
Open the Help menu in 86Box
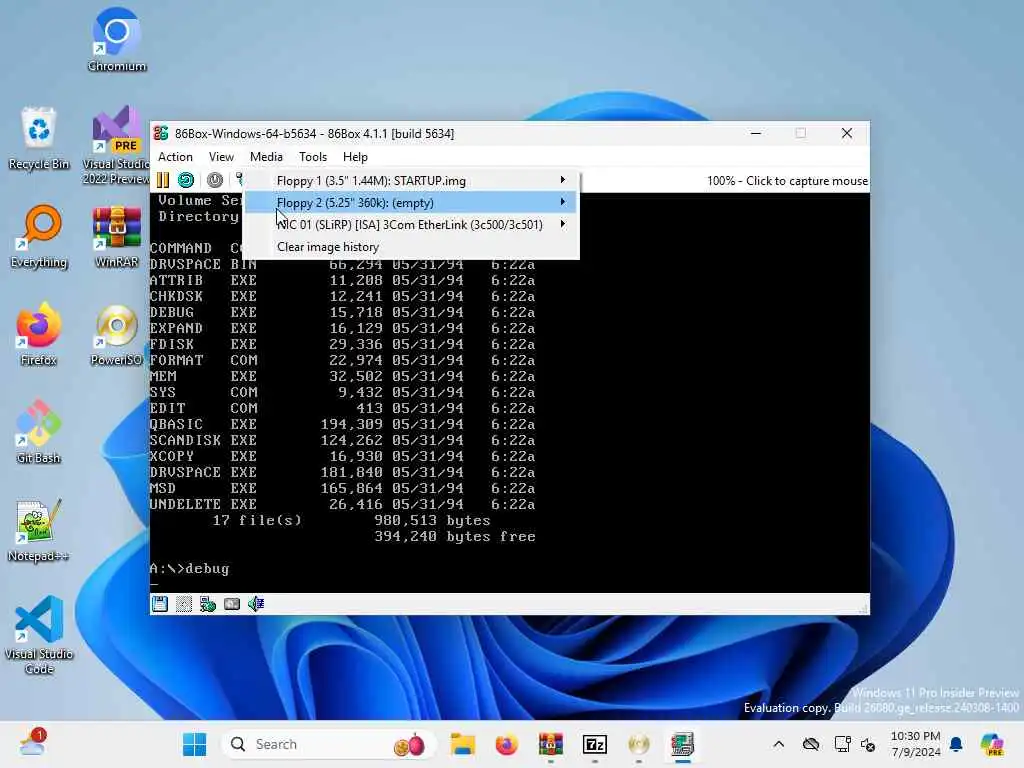tap(355, 157)
